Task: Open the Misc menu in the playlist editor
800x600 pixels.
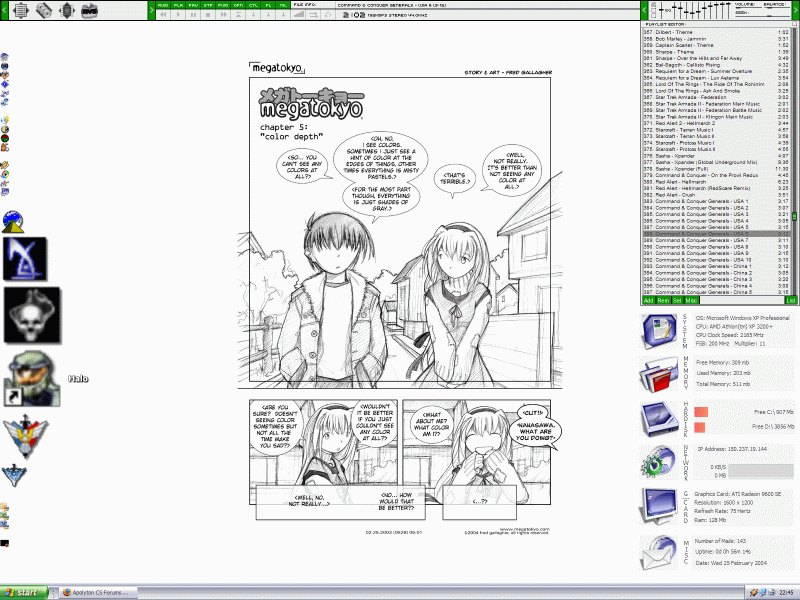Action: click(x=691, y=301)
